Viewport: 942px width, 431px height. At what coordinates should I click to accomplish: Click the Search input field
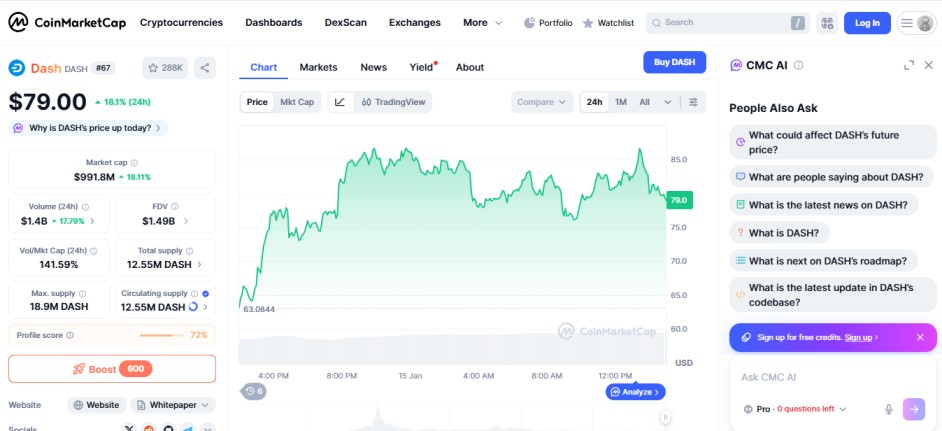(x=728, y=23)
